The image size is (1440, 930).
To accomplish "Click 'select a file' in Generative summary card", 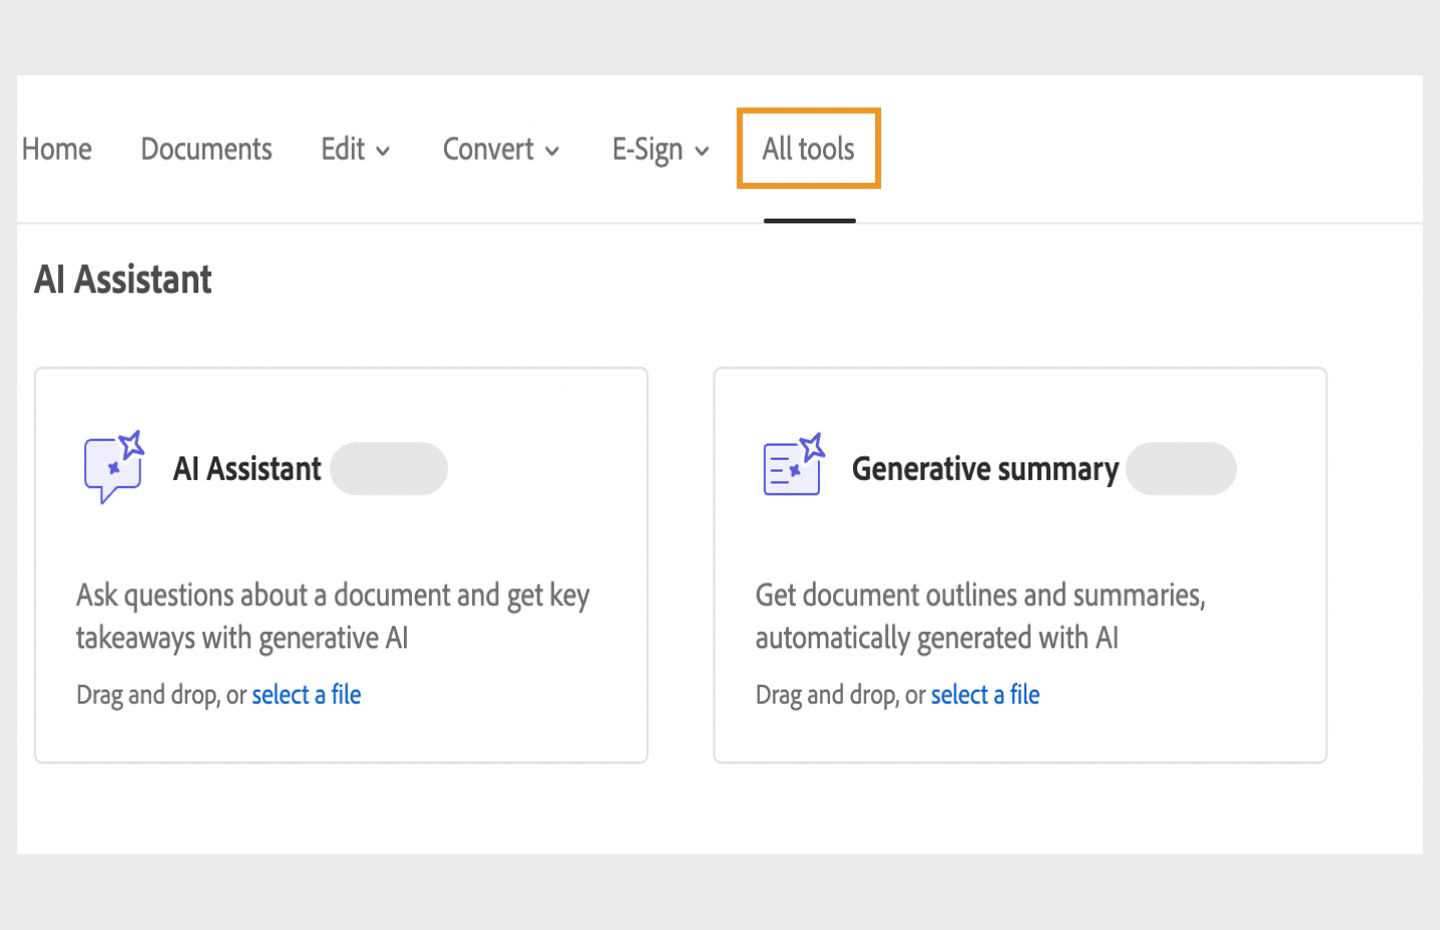I will (985, 694).
